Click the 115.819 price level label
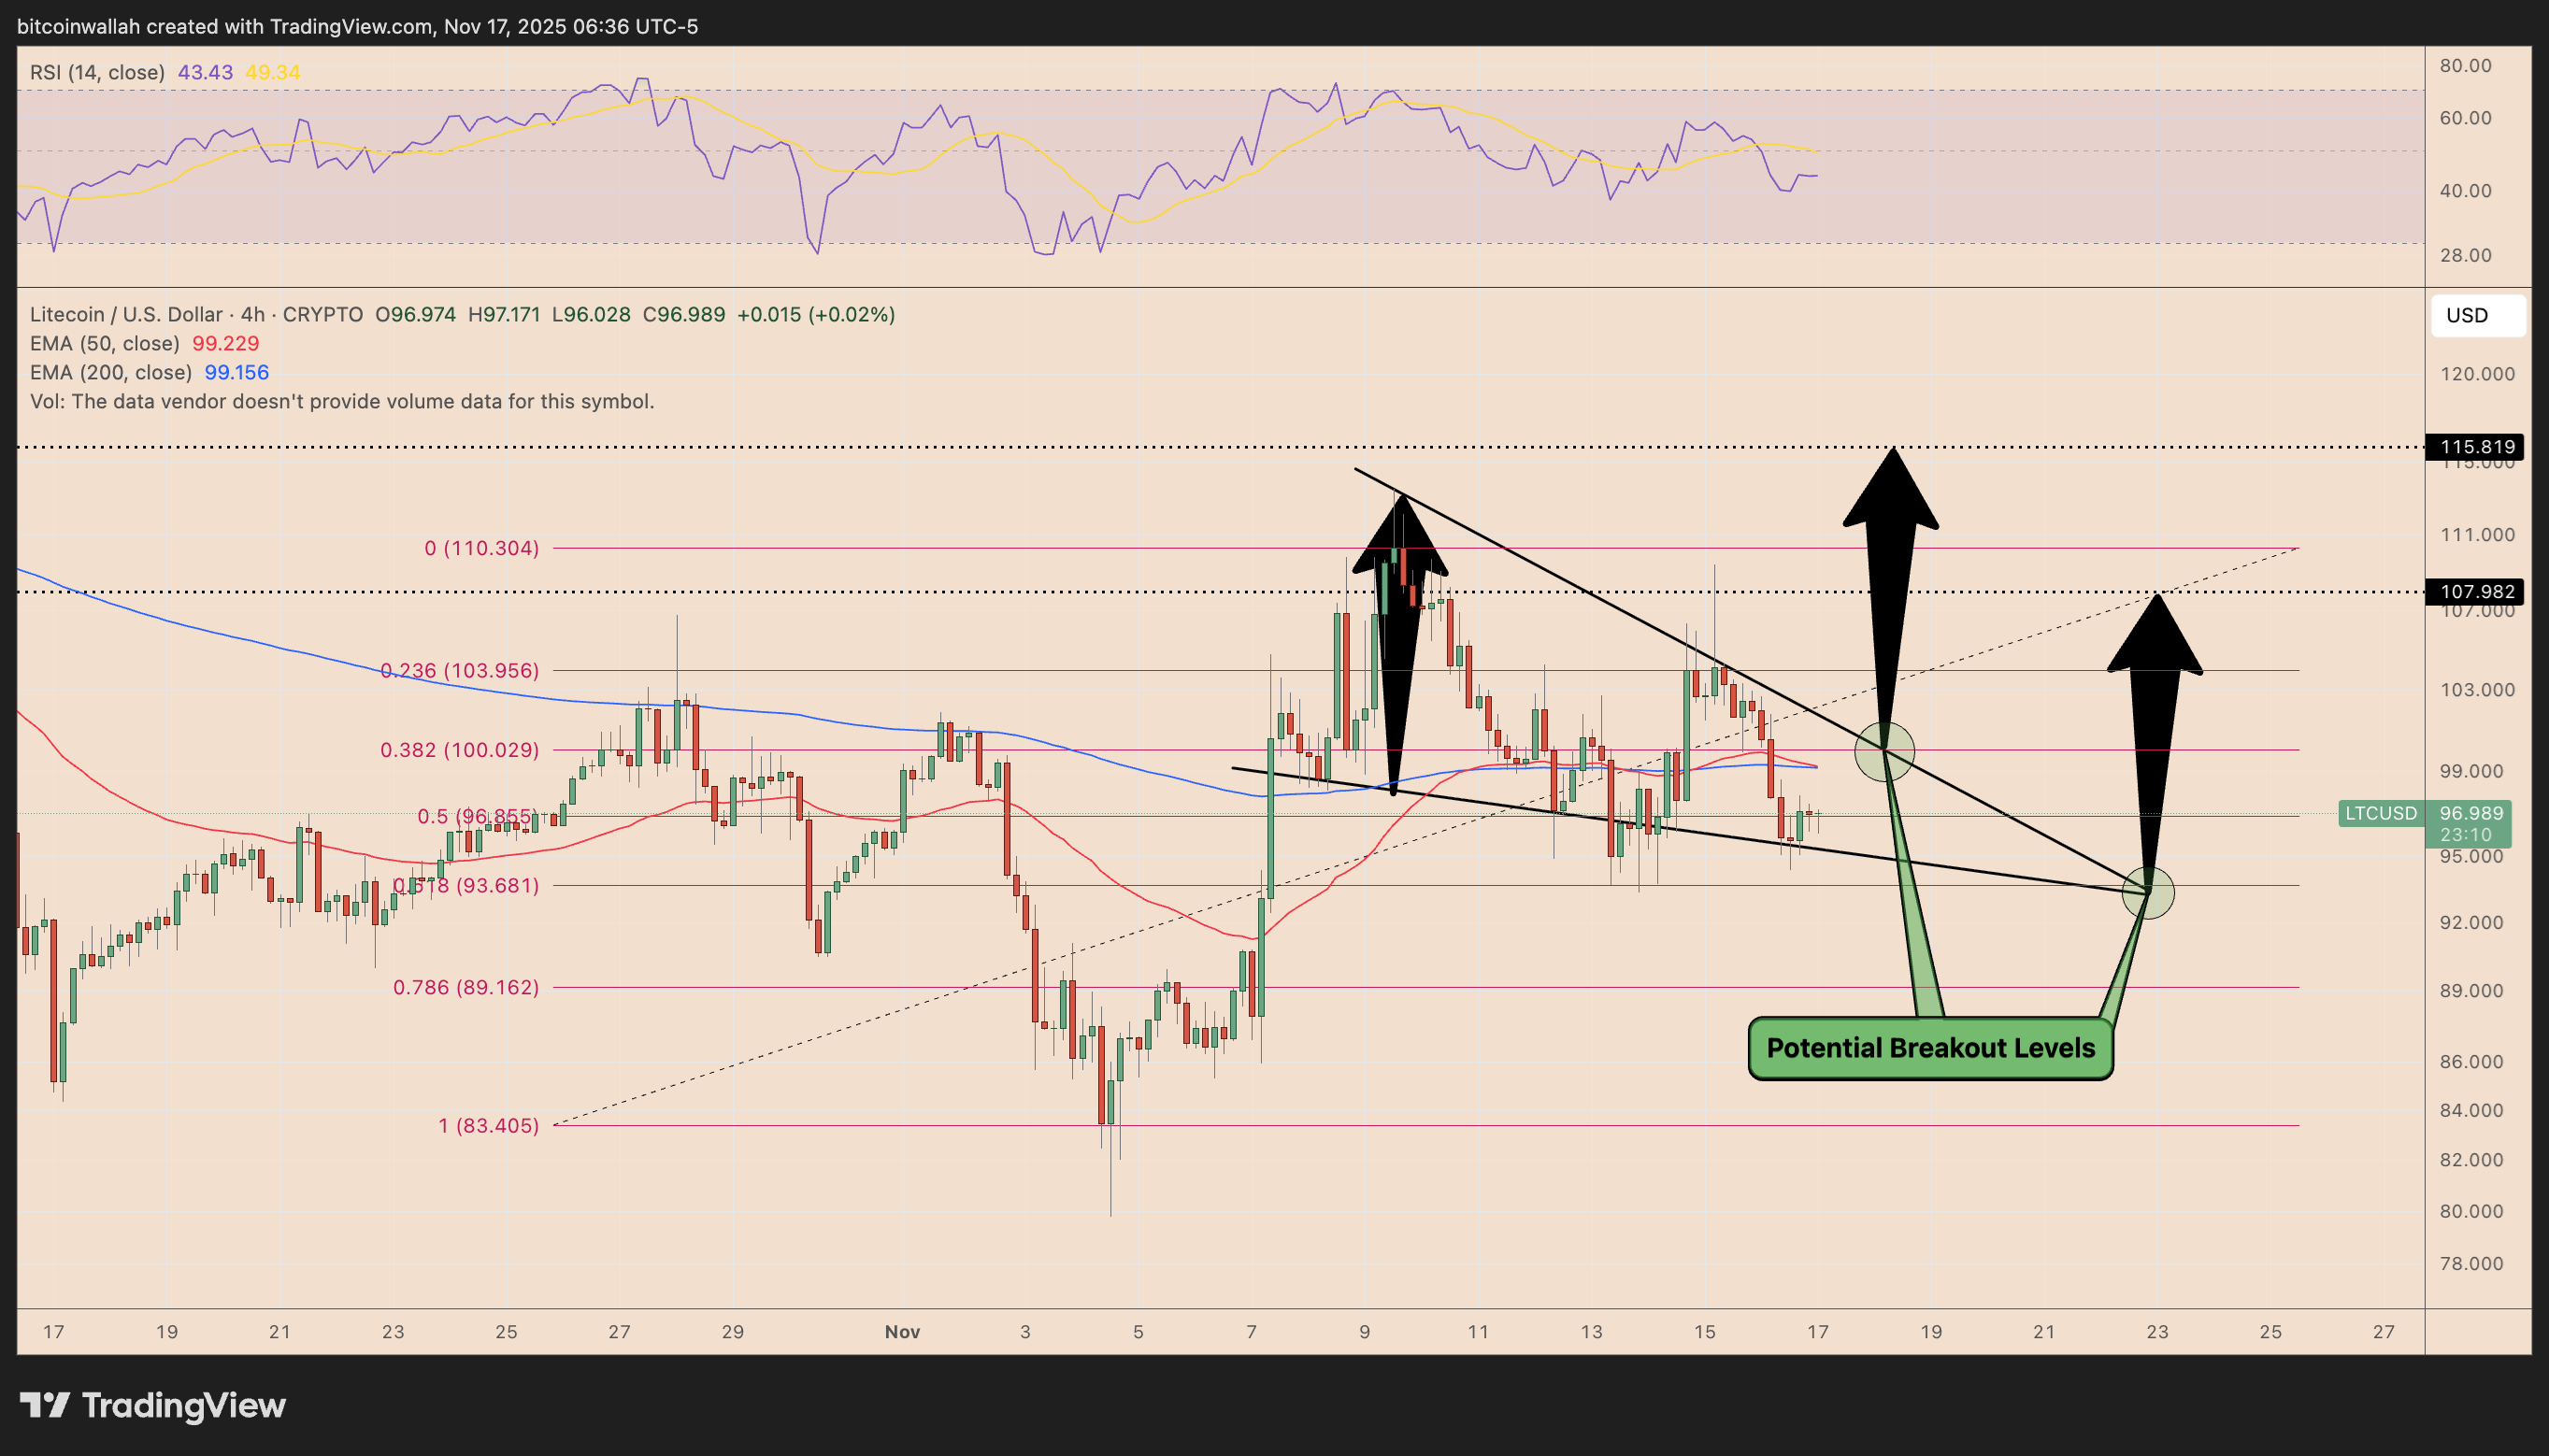Viewport: 2549px width, 1456px height. (2476, 447)
